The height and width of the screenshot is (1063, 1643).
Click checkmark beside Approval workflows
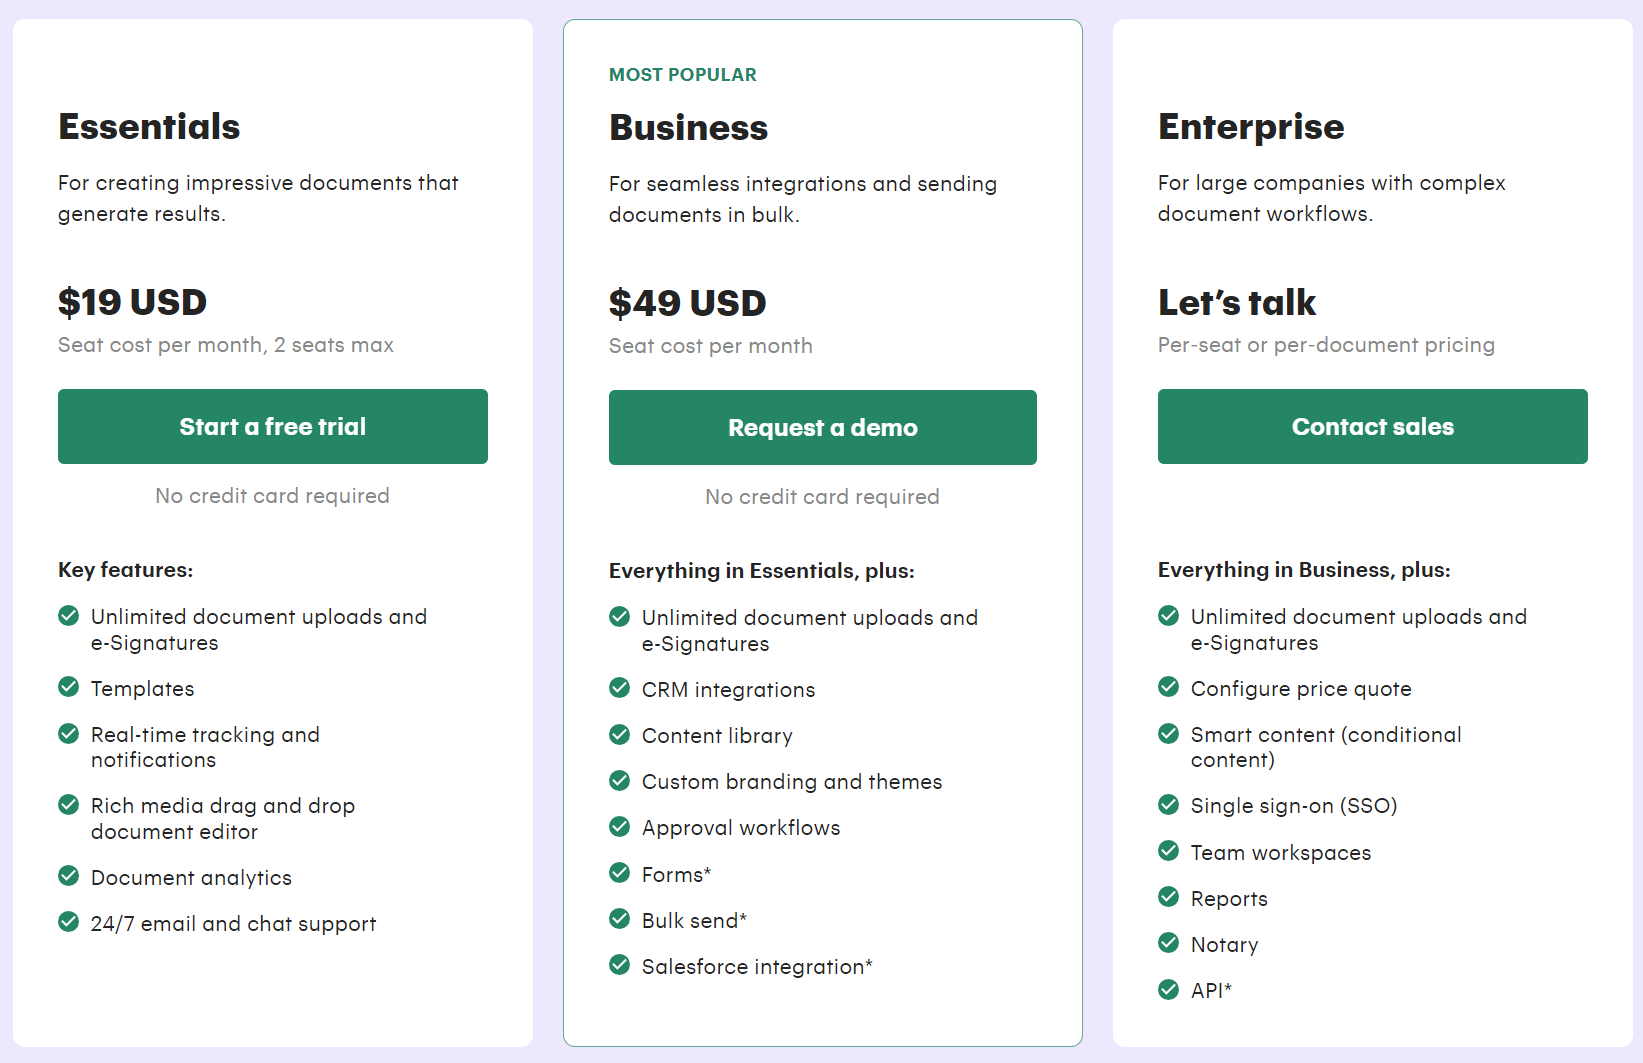(x=620, y=826)
